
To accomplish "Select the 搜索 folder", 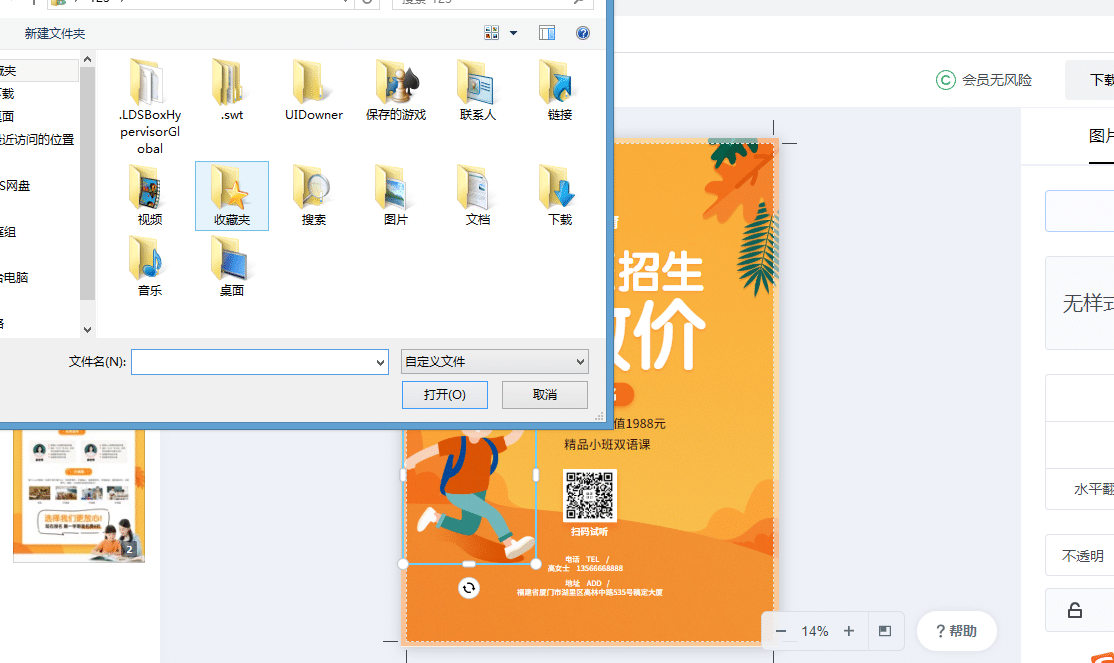I will click(313, 195).
